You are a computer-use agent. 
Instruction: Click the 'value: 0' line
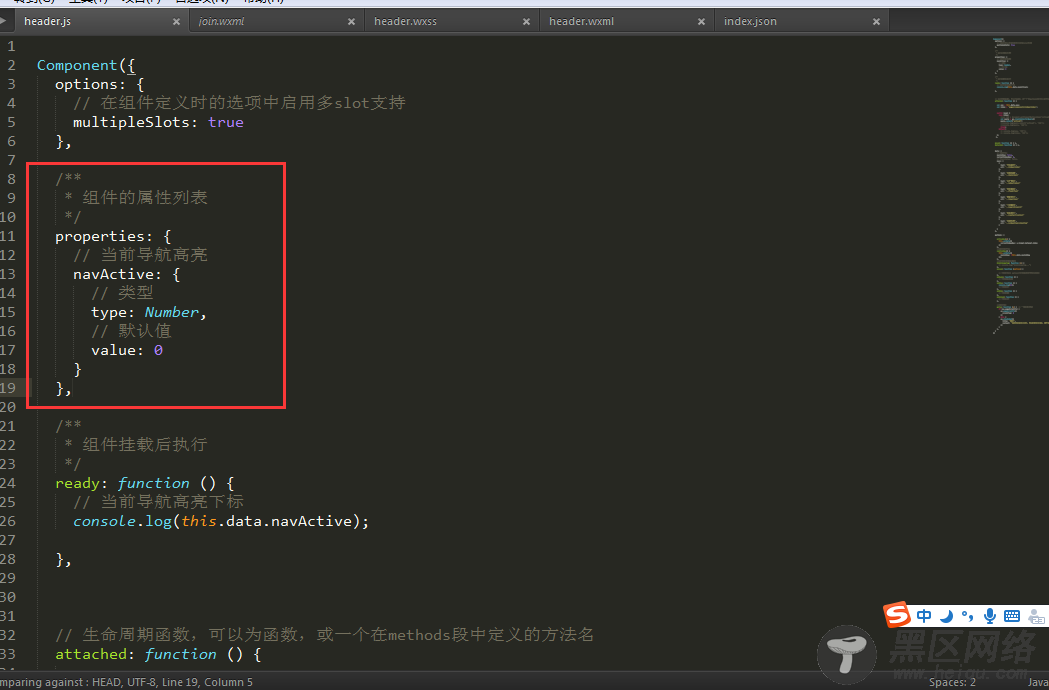126,350
